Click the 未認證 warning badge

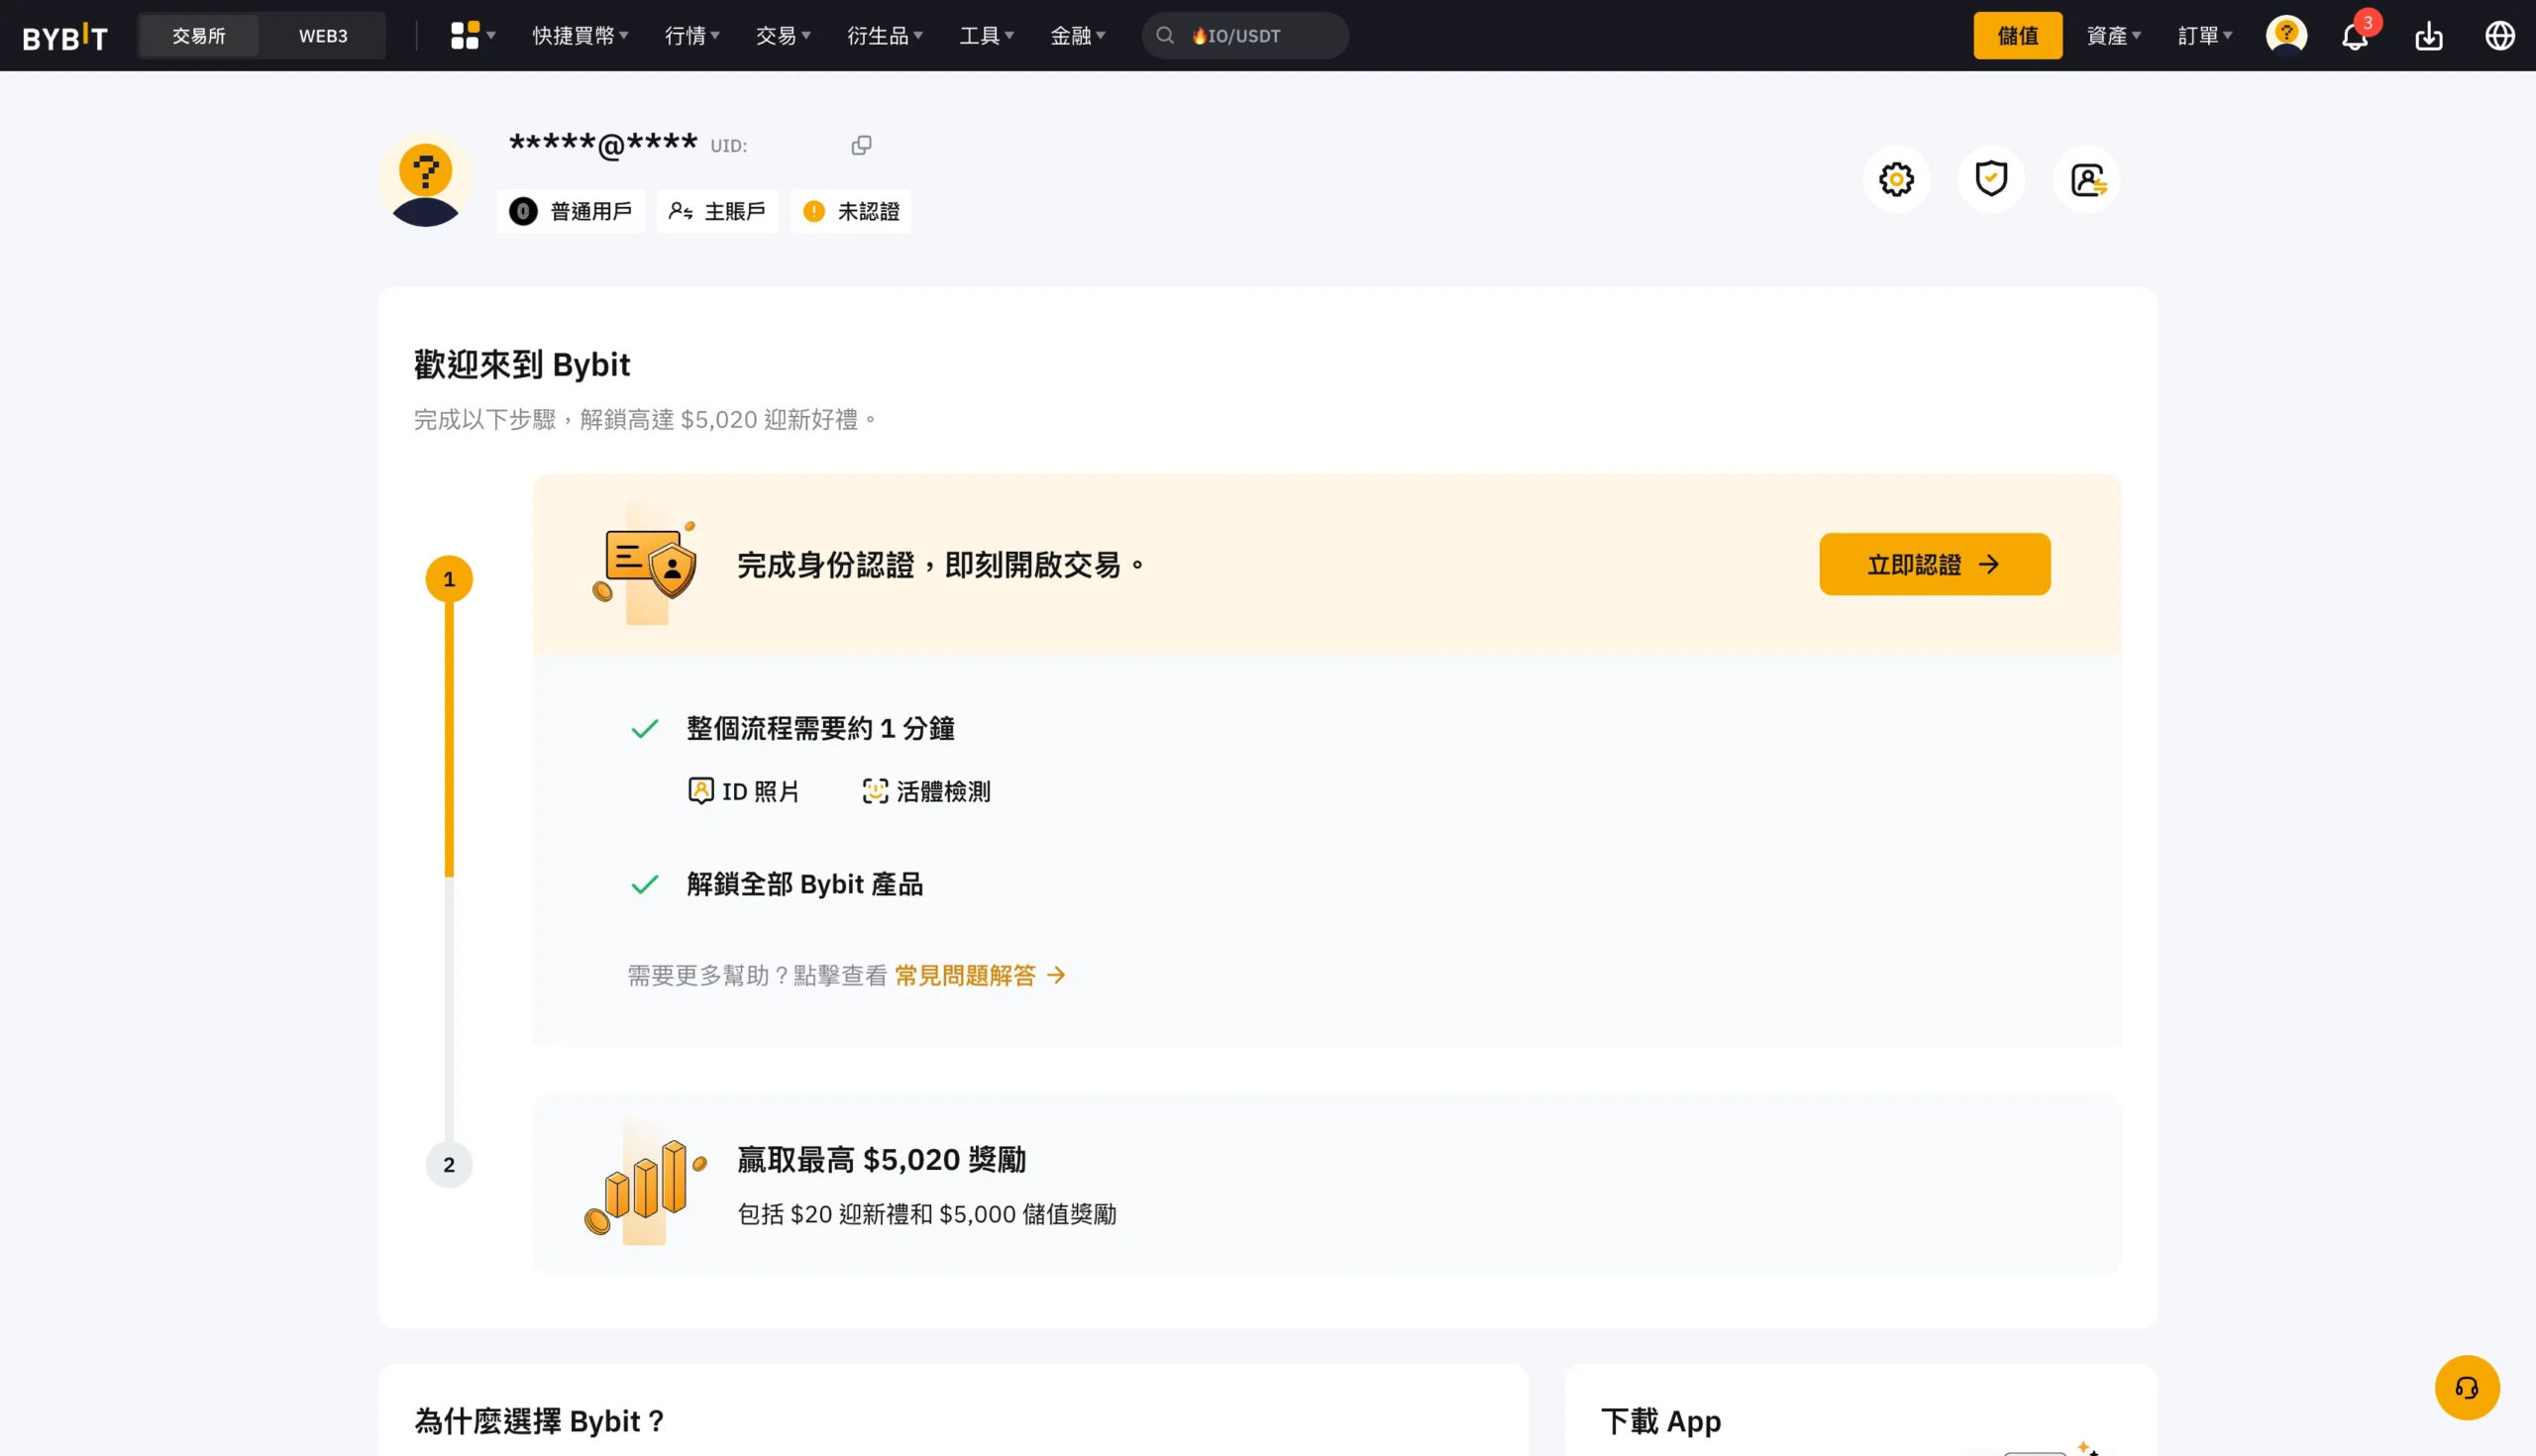pos(851,211)
